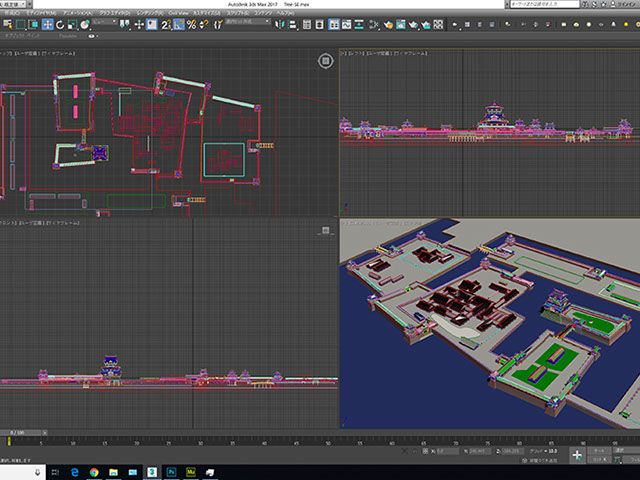The image size is (640, 480).
Task: Click the Auto Key button
Action: pyautogui.click(x=598, y=449)
